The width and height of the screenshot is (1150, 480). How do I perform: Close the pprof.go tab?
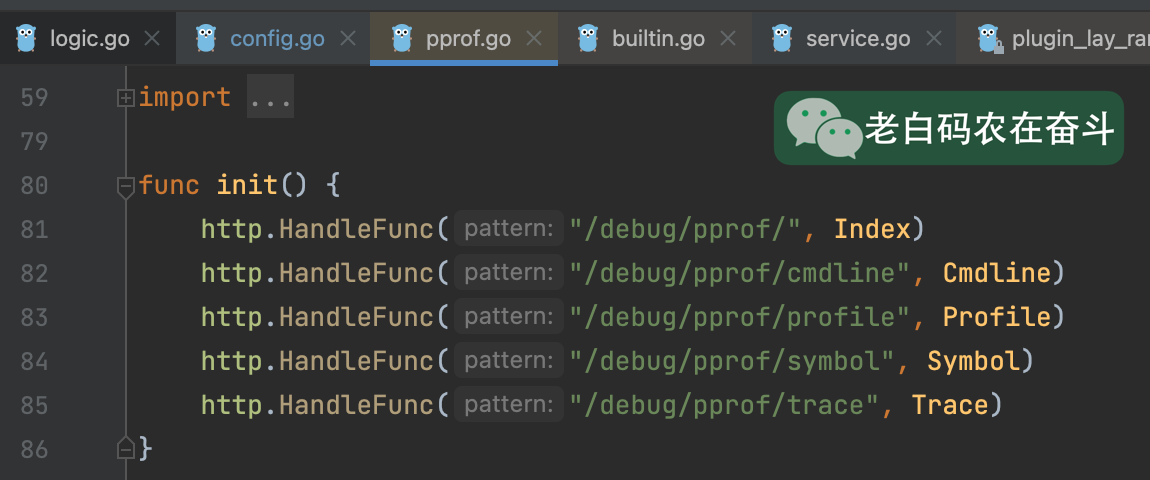tap(534, 39)
